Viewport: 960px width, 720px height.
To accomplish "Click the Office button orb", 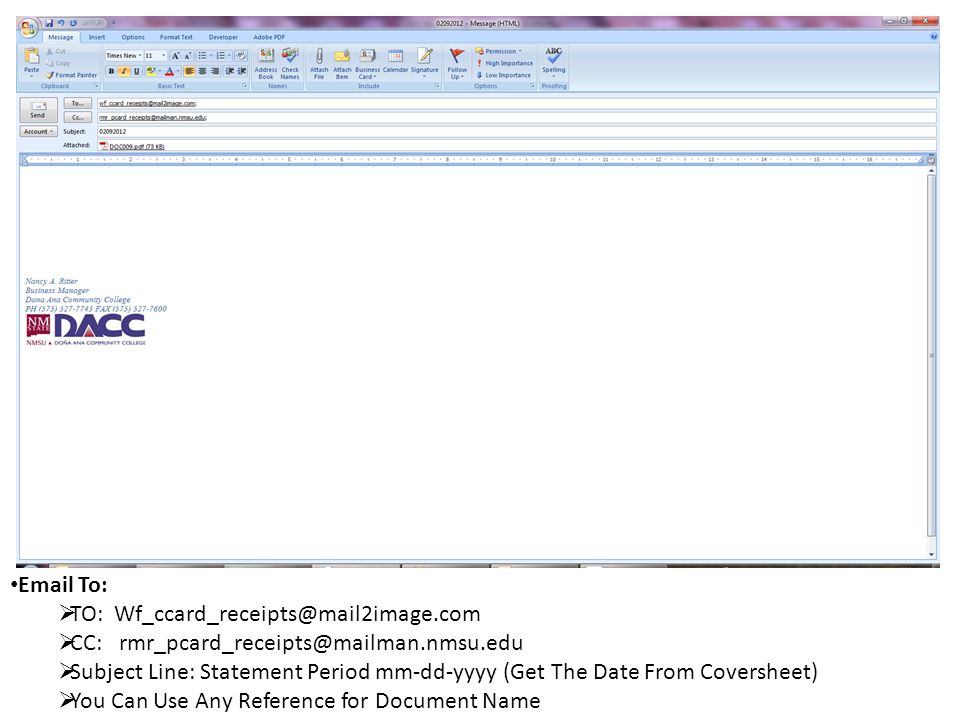I will point(28,28).
